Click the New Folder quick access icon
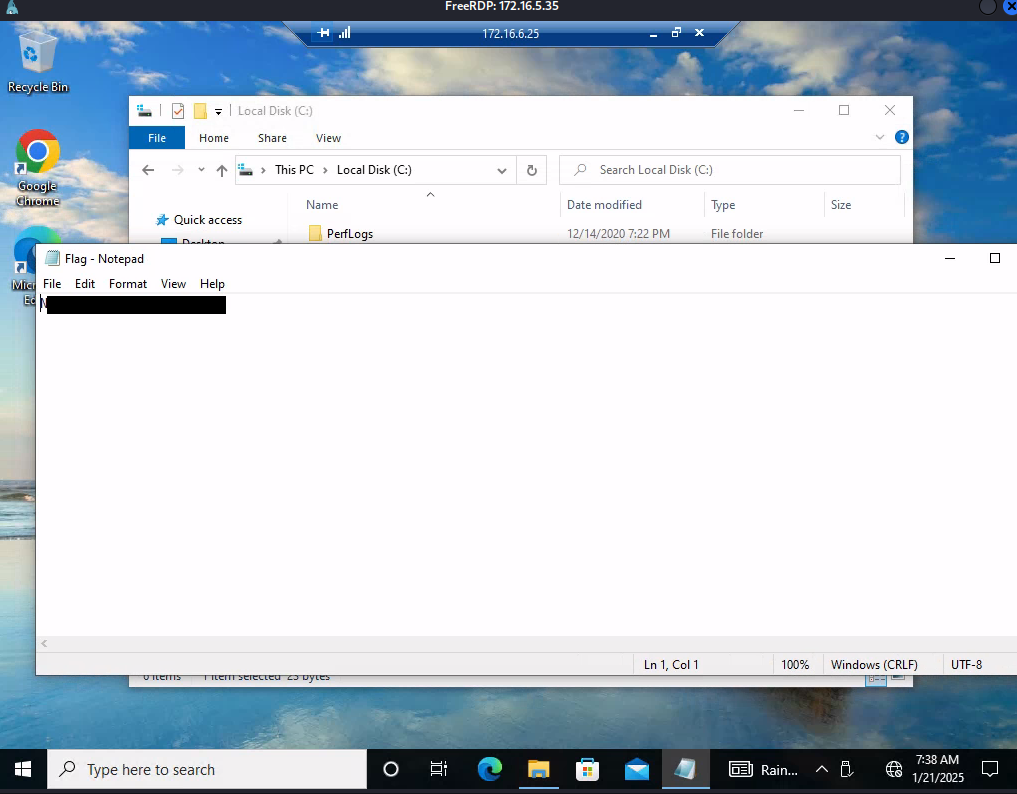Screen dimensions: 1017x794 coord(201,111)
